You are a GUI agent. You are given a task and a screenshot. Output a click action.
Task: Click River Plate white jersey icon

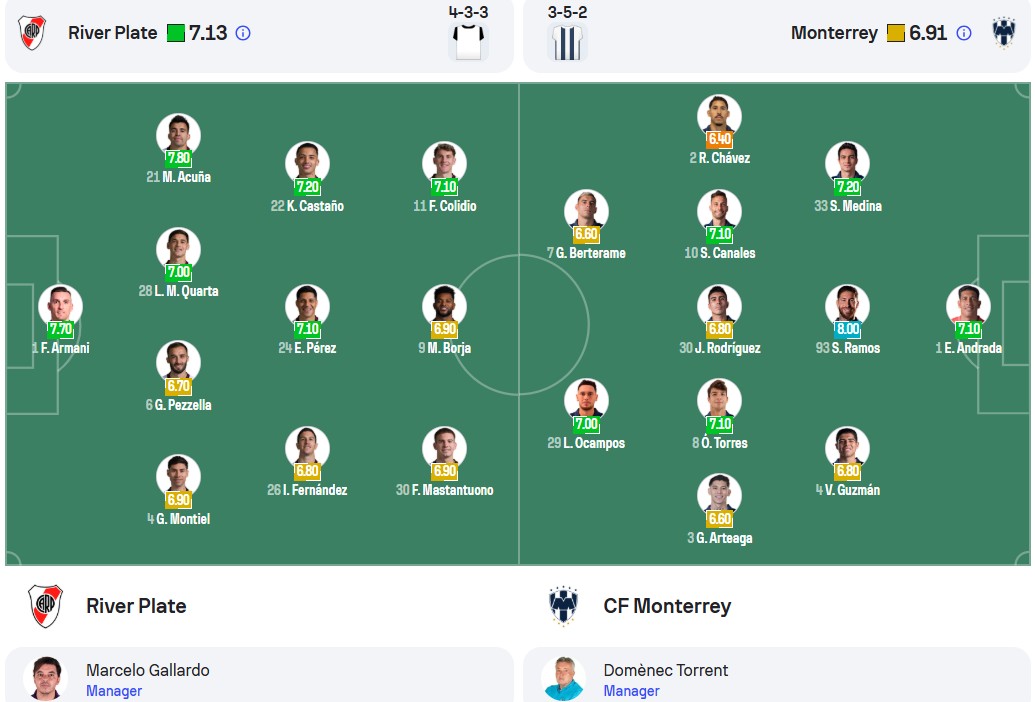coord(469,42)
